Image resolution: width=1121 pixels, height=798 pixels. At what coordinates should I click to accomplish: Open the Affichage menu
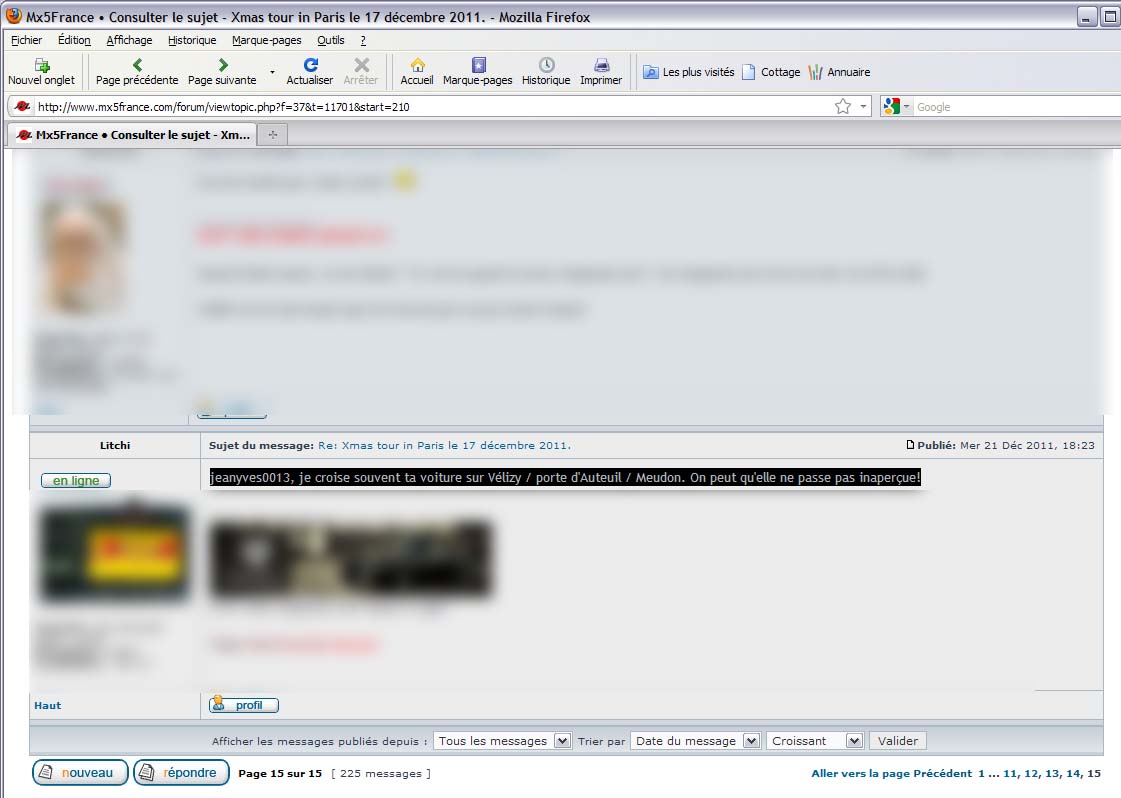pyautogui.click(x=129, y=40)
